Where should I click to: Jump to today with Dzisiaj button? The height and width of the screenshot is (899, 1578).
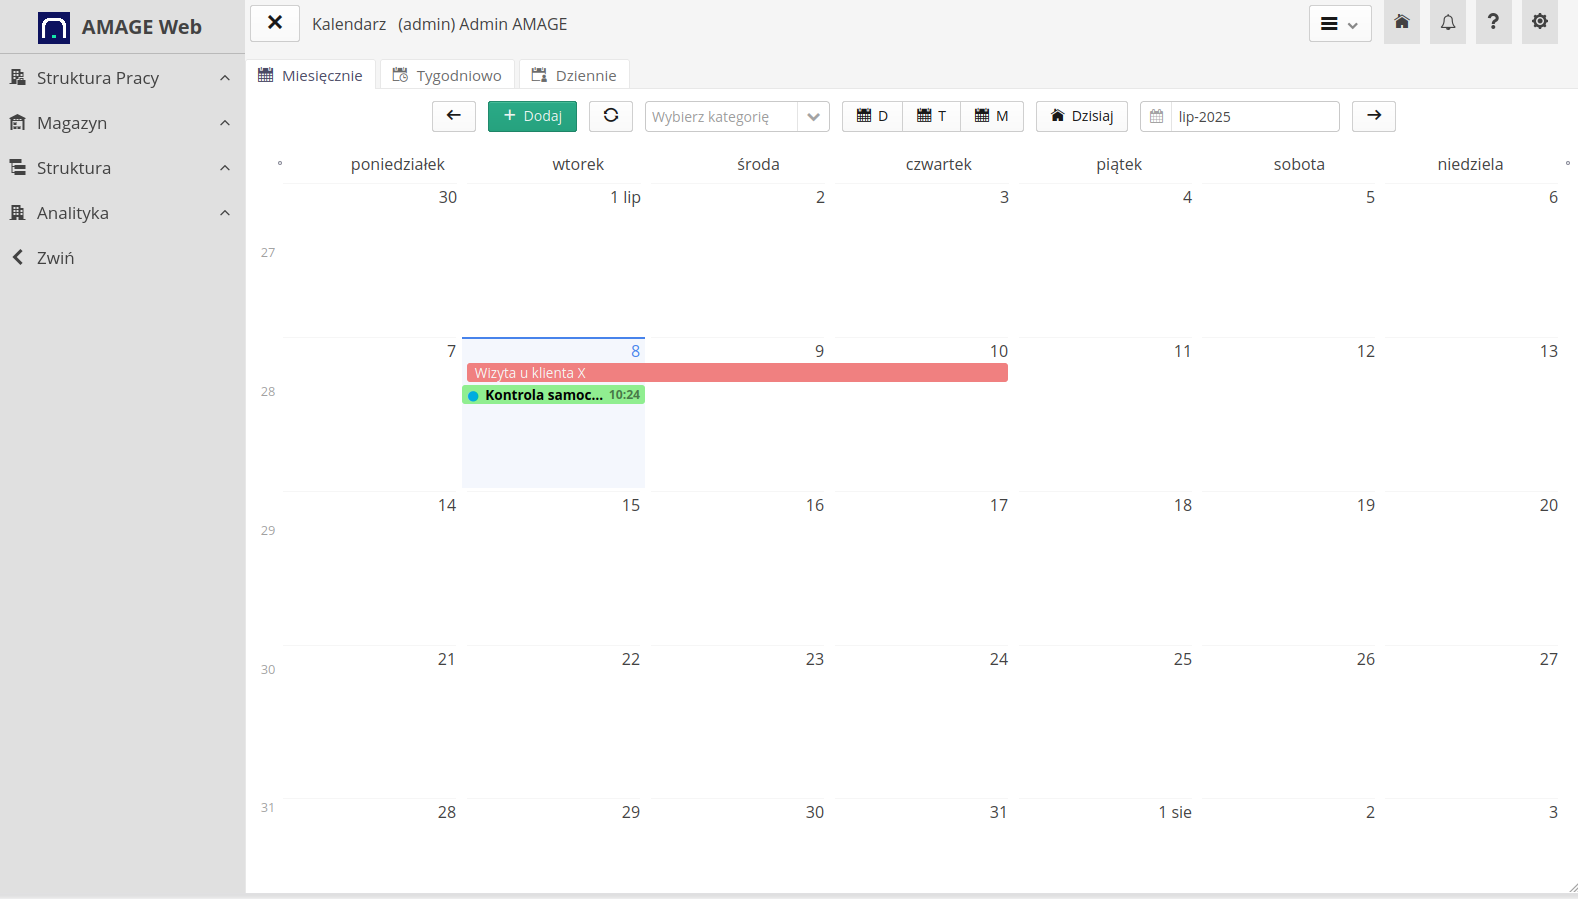click(1081, 116)
